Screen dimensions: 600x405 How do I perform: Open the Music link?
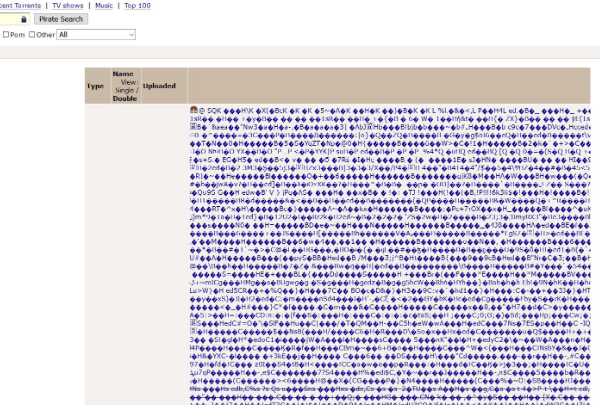tap(104, 6)
